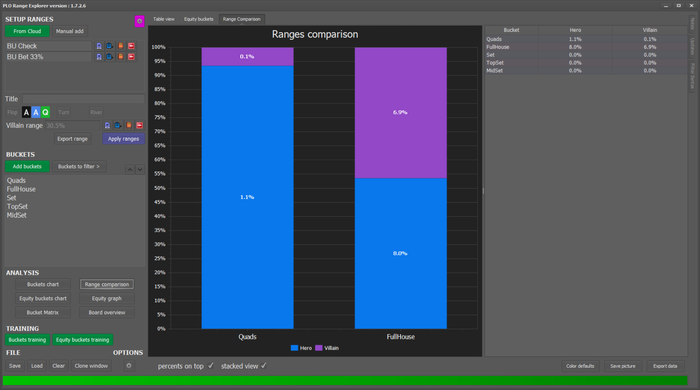This screenshot has width=700, height=390.
Task: Open the Equity buckets chart analysis
Action: [x=43, y=299]
